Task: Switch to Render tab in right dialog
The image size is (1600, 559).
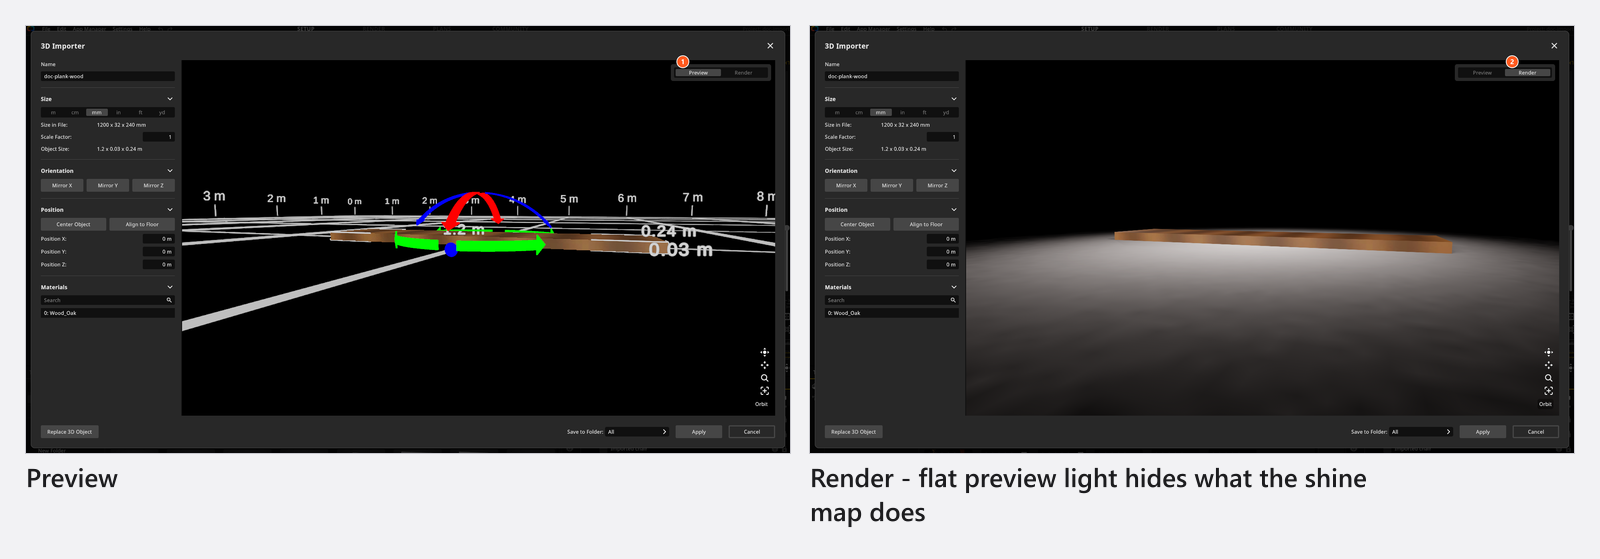Action: point(1528,73)
